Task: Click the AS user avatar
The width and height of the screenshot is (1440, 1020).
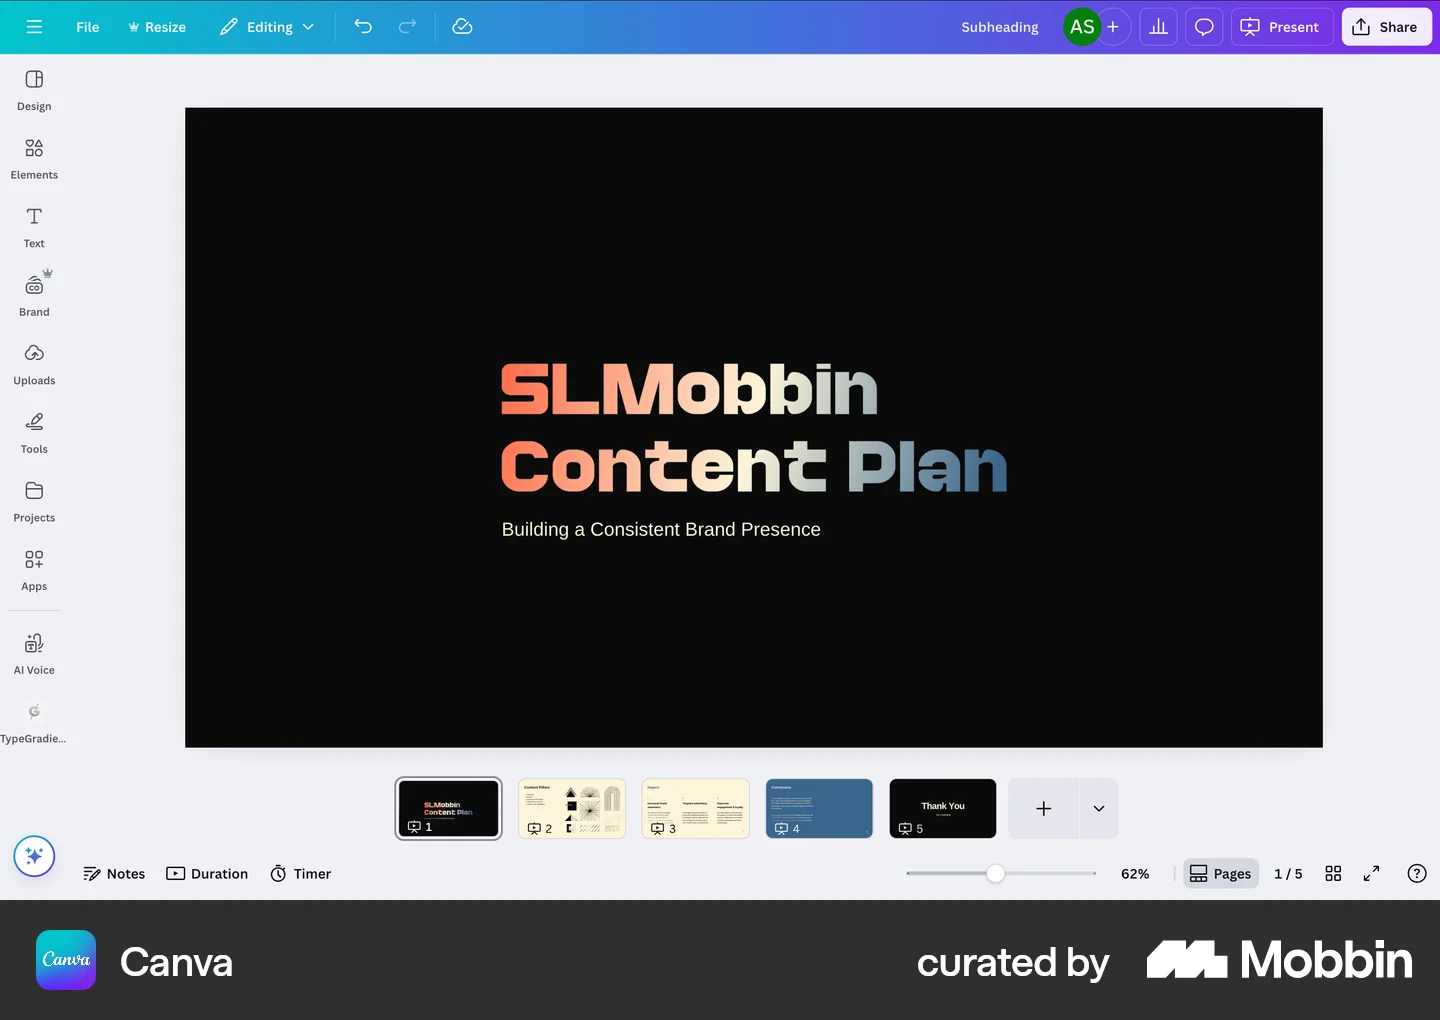Action: coord(1082,27)
